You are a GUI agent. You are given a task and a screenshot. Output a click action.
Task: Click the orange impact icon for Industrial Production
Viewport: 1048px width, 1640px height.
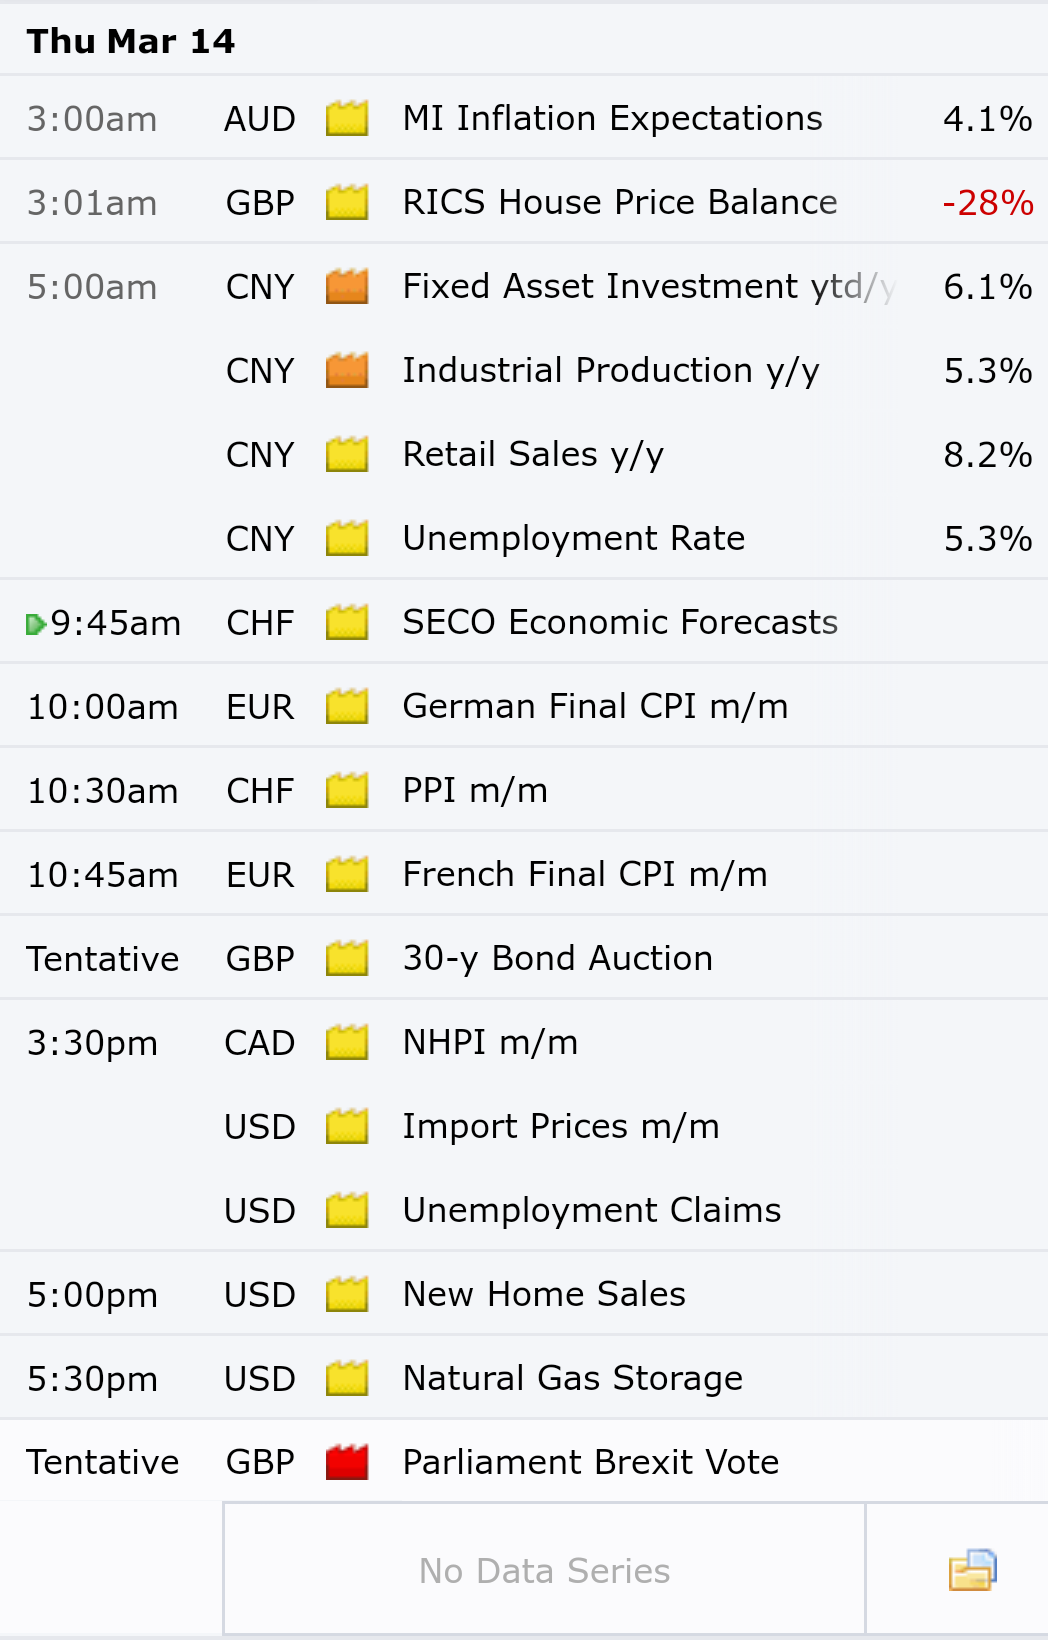click(x=347, y=370)
